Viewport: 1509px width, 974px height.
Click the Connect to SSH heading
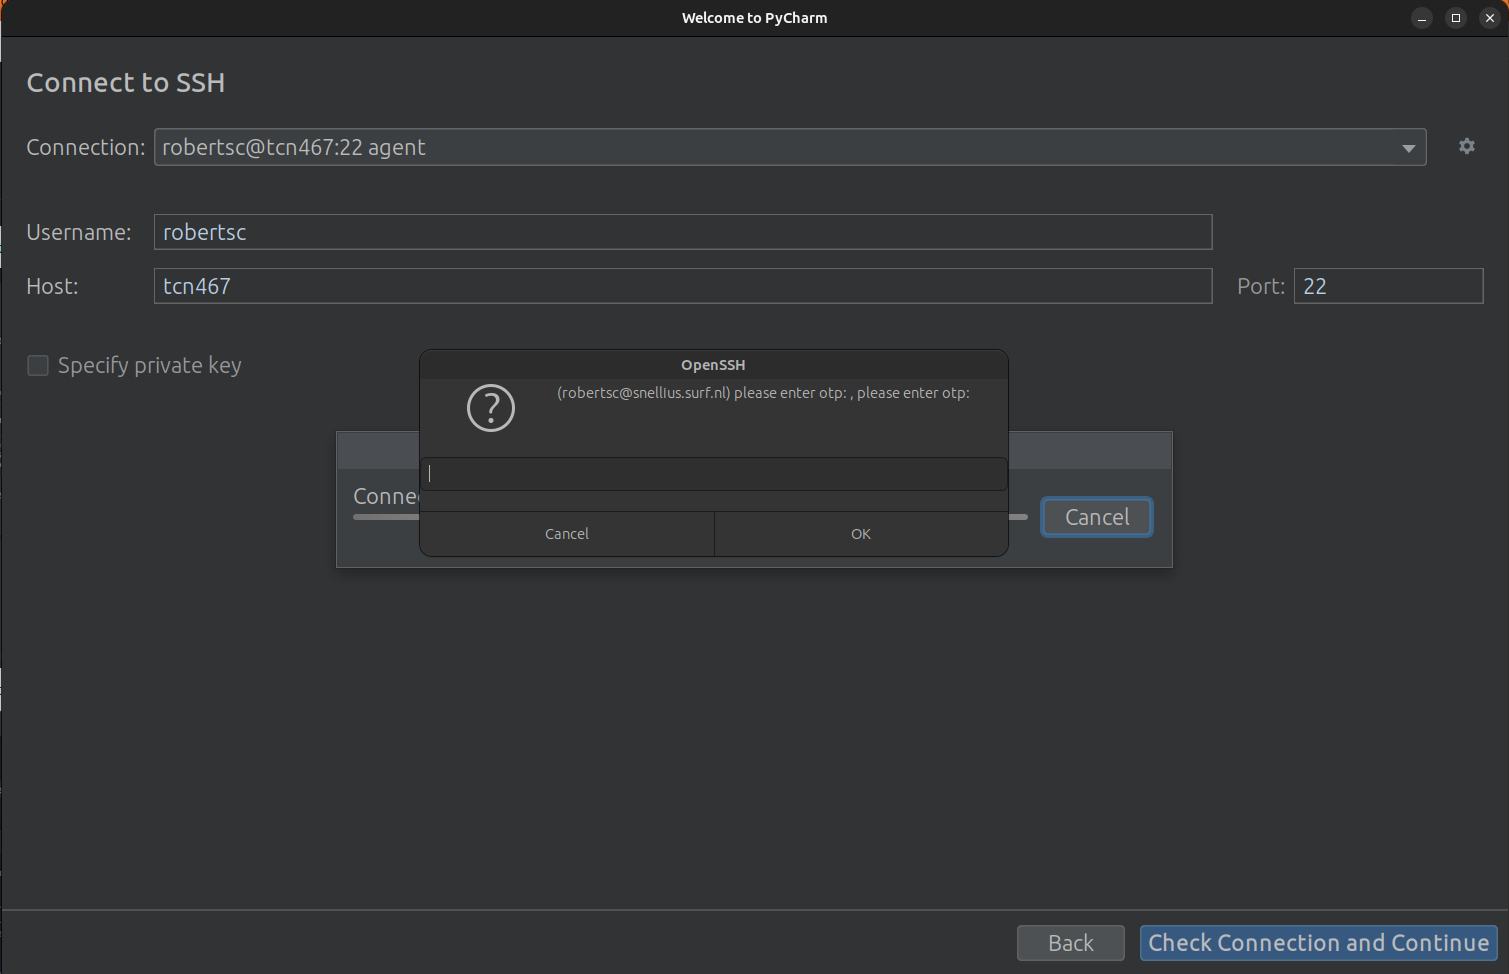pyautogui.click(x=126, y=83)
